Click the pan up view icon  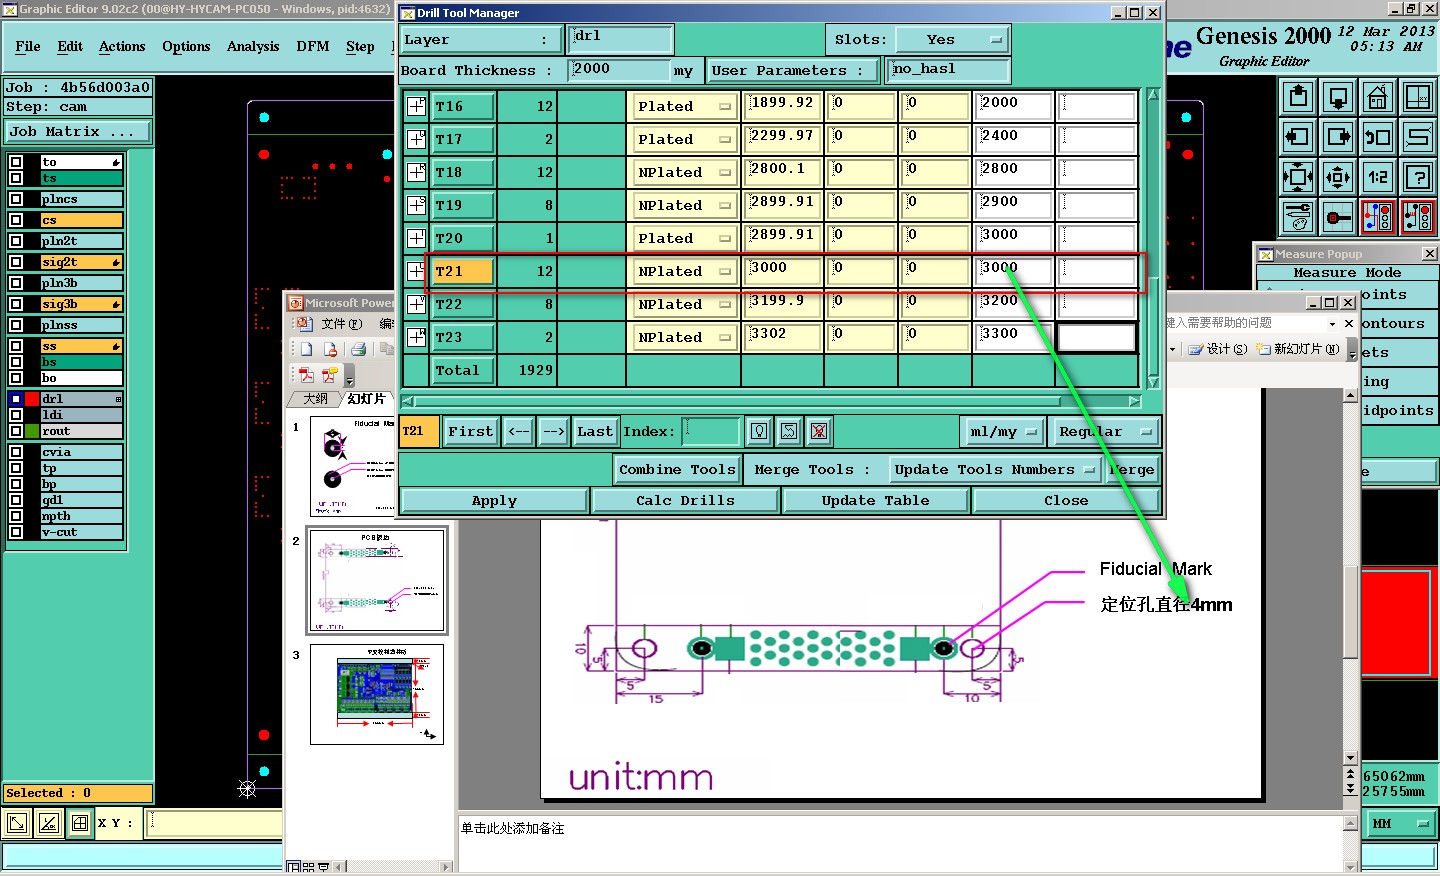pos(1298,98)
